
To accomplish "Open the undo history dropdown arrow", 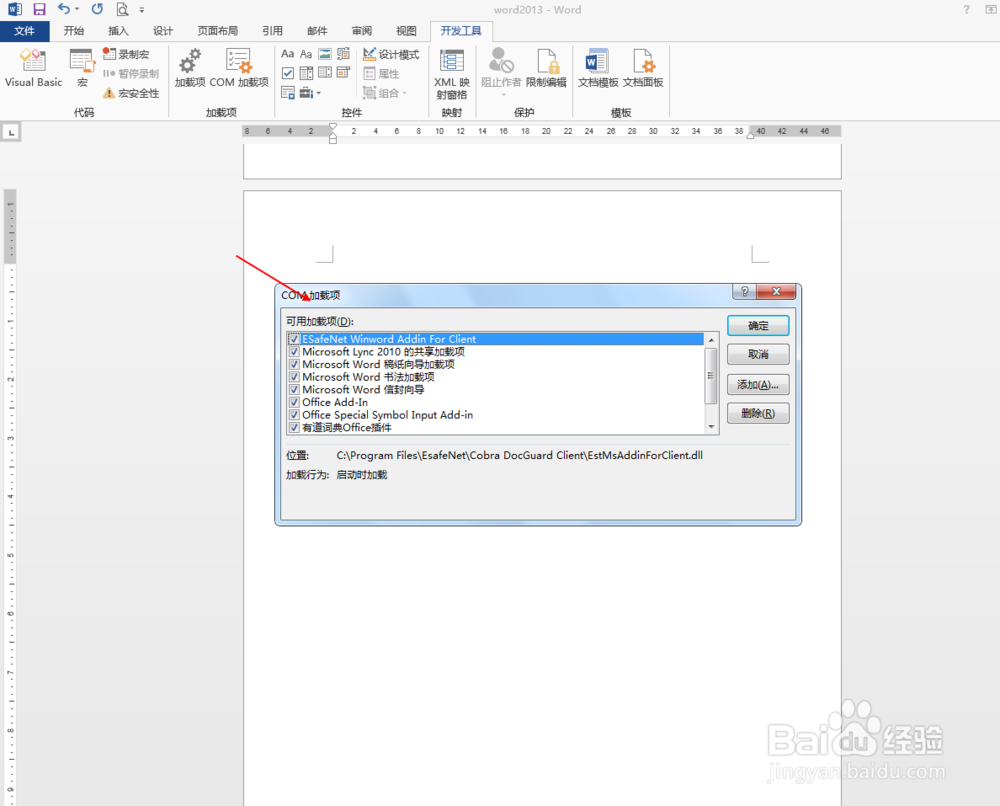I will pos(77,10).
